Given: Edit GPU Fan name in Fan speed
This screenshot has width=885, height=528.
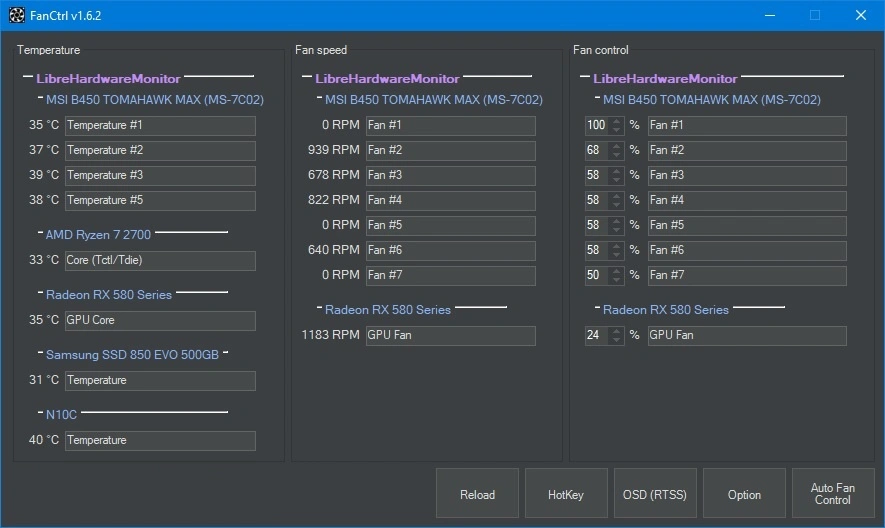Looking at the screenshot, I should click(x=450, y=335).
